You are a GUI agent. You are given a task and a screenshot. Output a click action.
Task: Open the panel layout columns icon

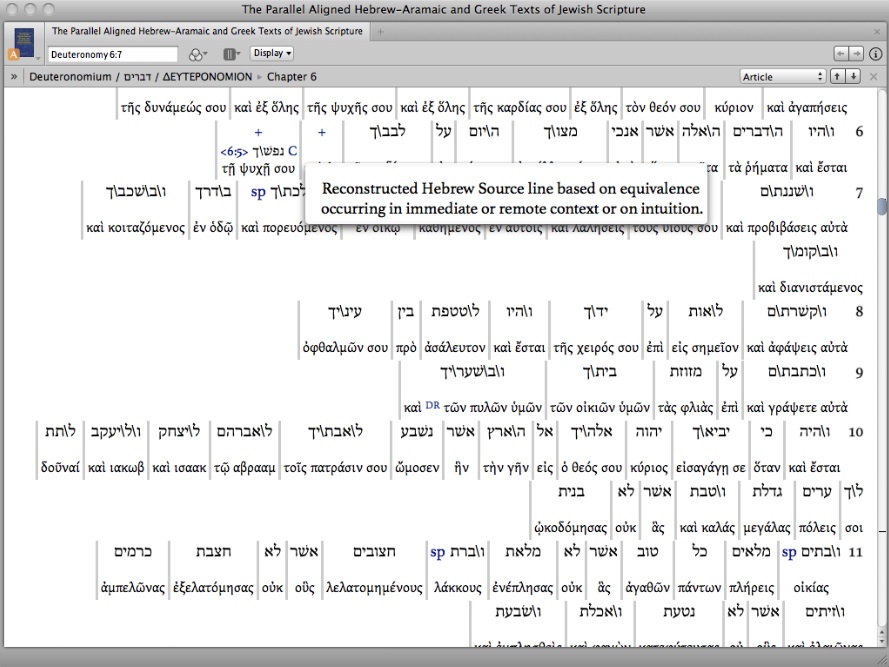coord(231,54)
